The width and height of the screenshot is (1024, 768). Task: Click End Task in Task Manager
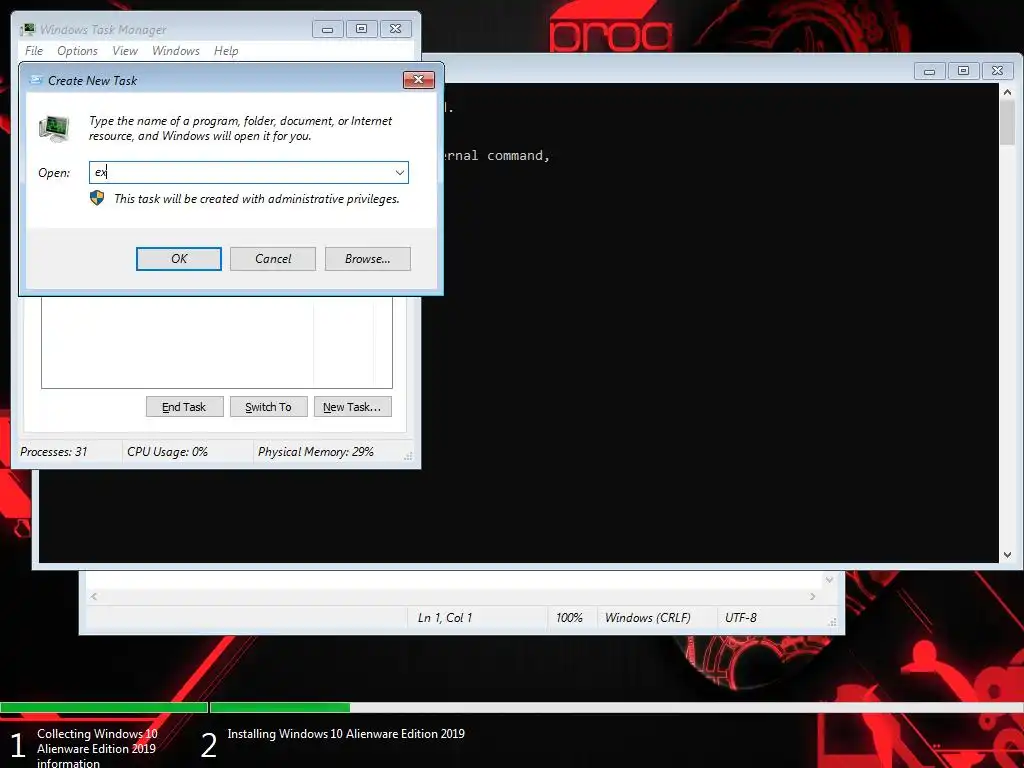click(x=184, y=407)
